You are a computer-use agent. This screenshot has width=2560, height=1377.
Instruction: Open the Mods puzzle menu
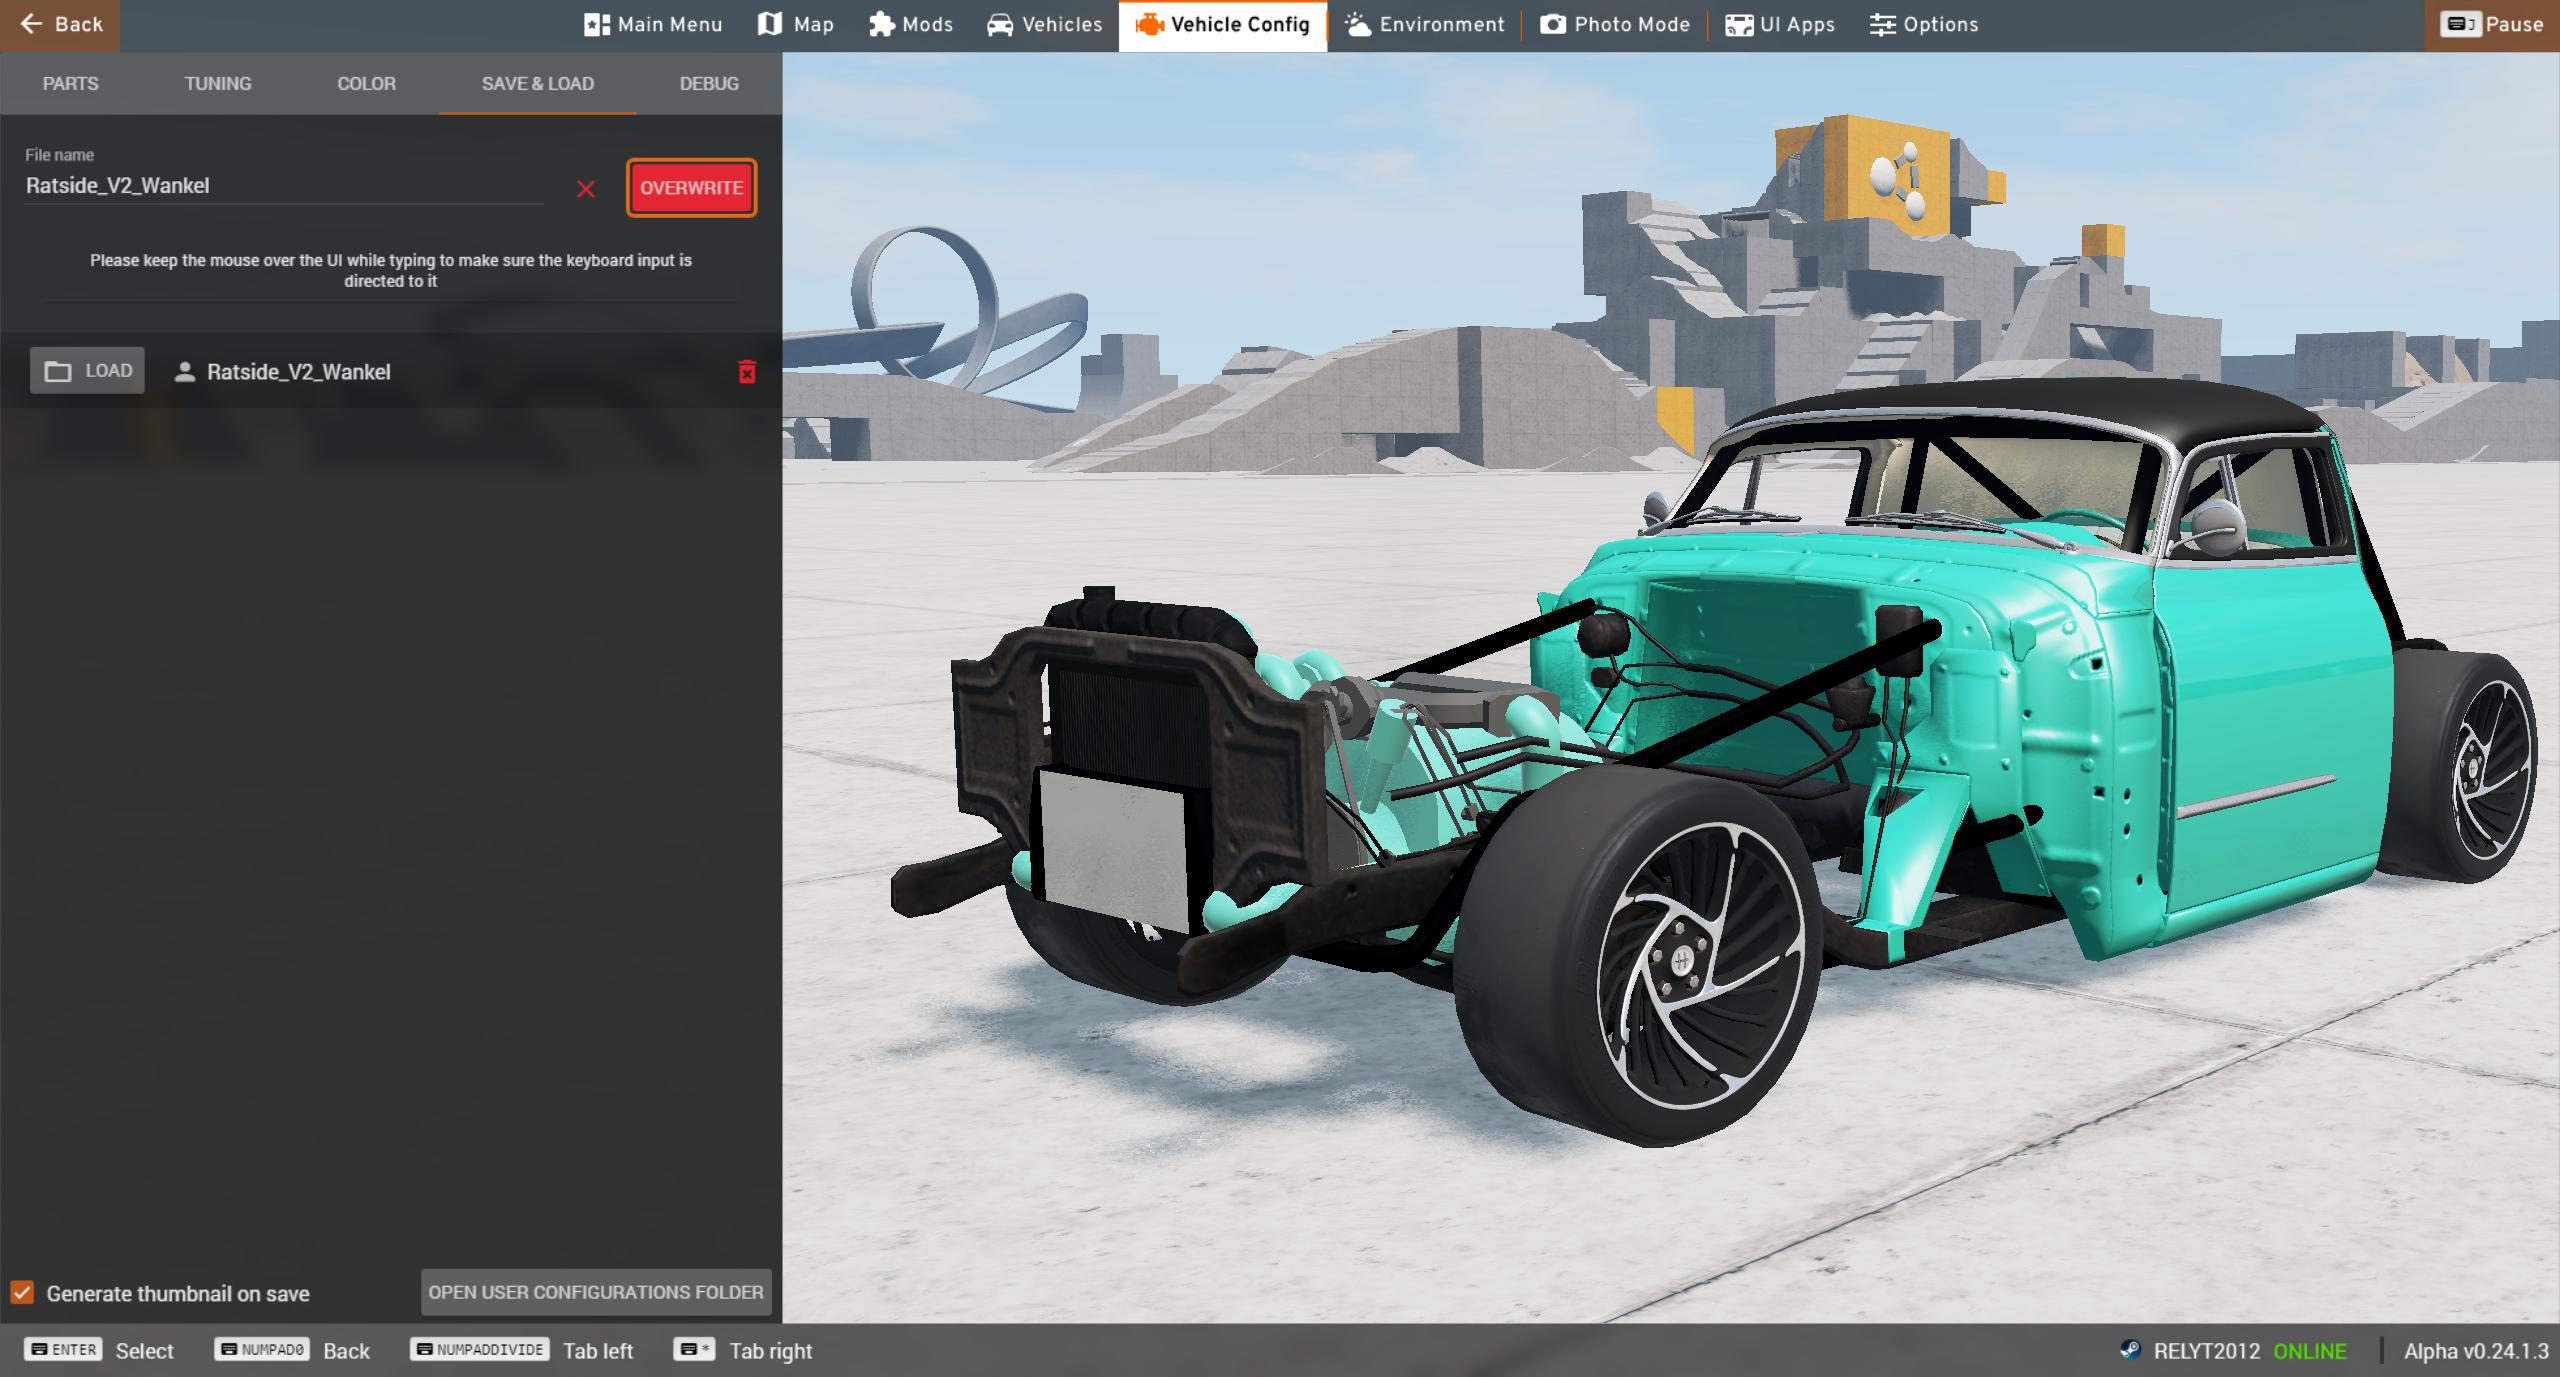[911, 25]
